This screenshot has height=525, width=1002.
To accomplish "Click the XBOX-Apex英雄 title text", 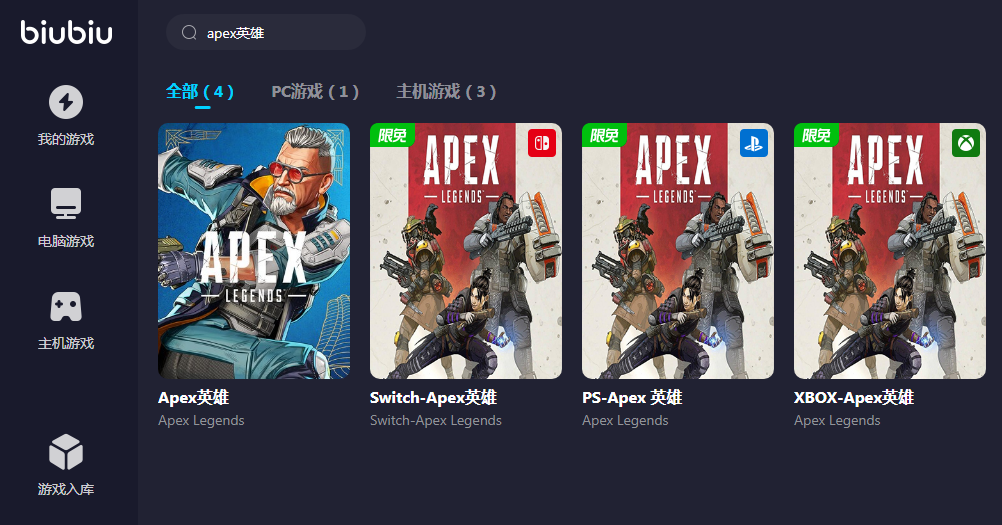I will 854,397.
